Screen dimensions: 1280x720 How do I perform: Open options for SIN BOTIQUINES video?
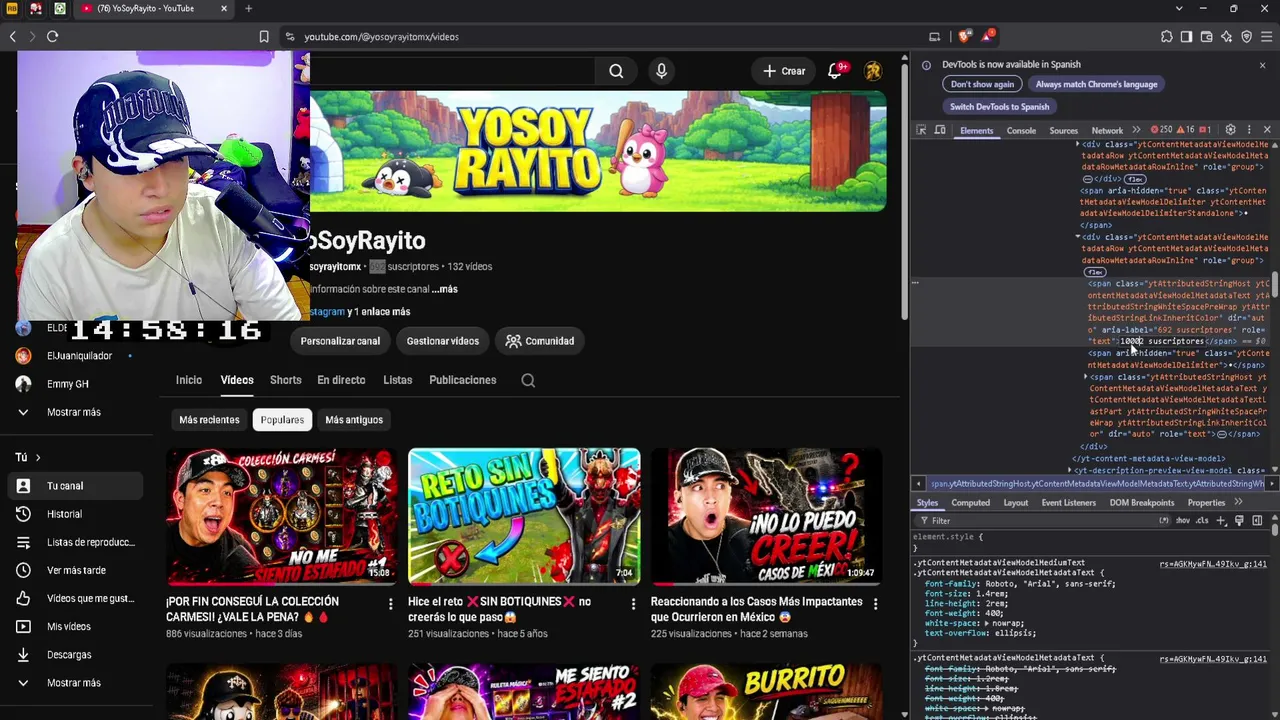[633, 604]
